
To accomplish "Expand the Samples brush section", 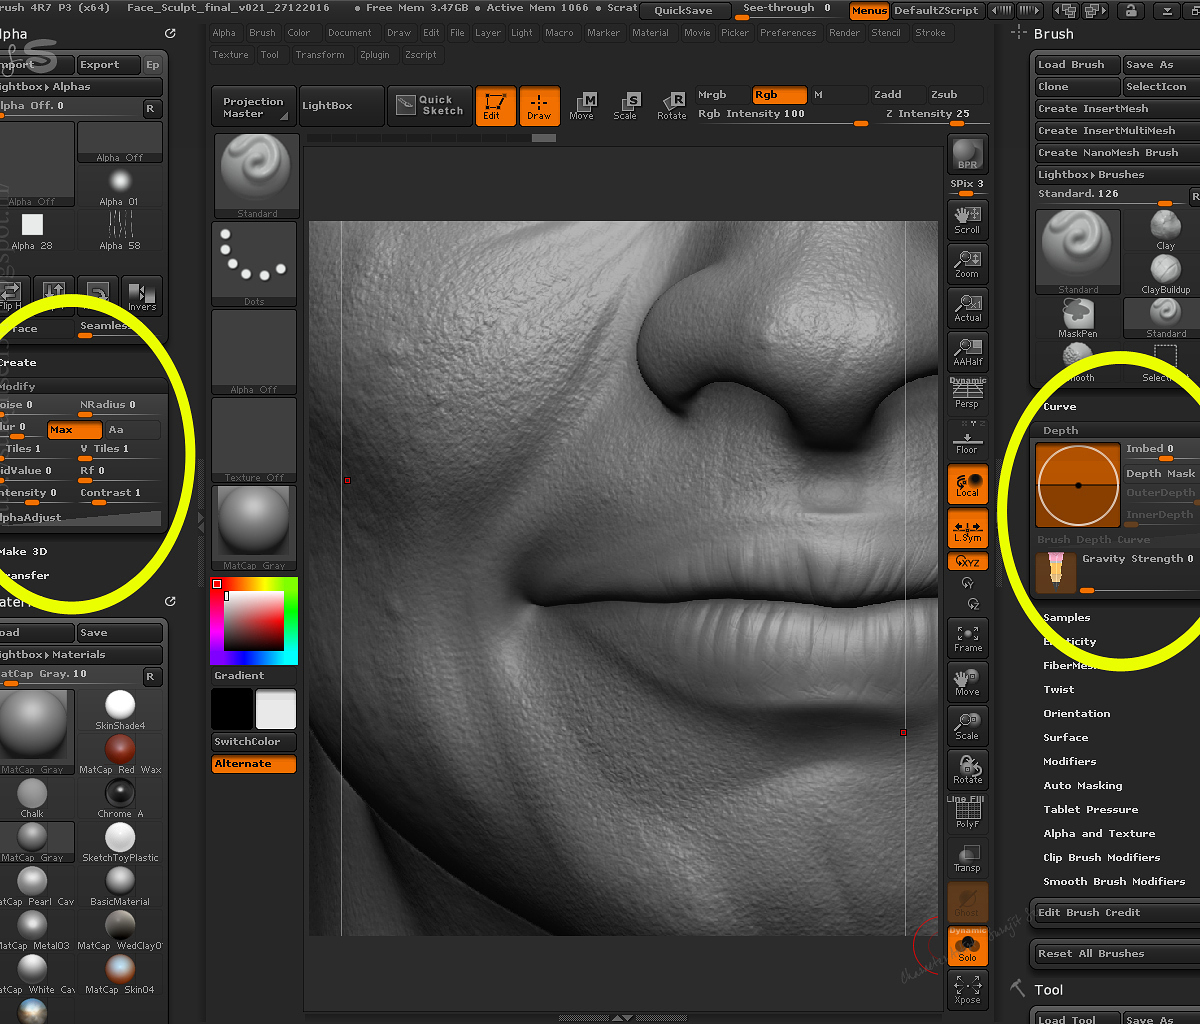I will [x=1066, y=618].
